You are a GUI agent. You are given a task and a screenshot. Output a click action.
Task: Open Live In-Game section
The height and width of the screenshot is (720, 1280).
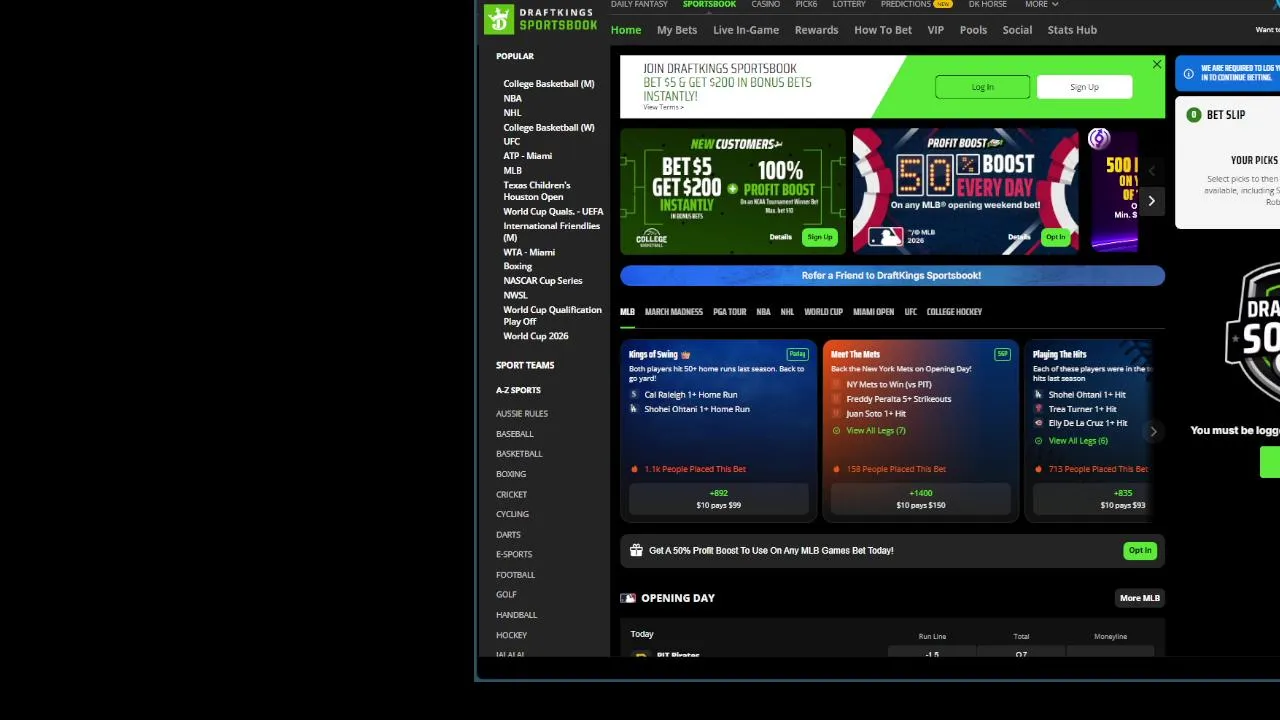click(746, 30)
